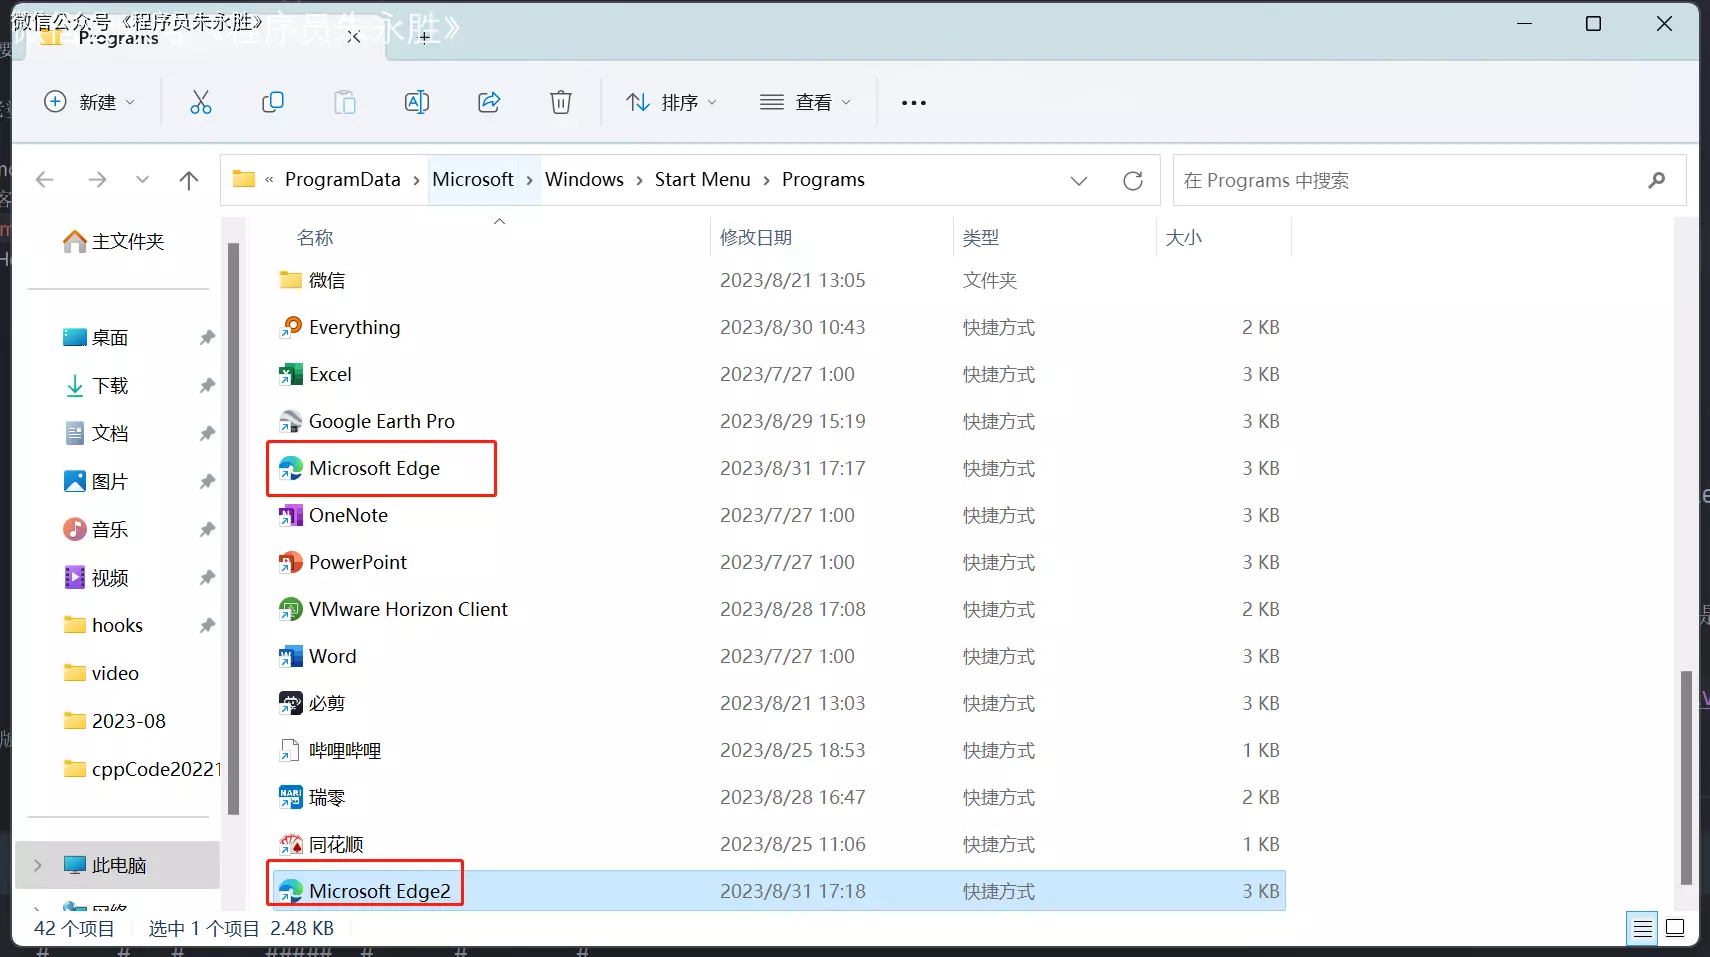Click the Cut scissors icon in toolbar
Screen dimensions: 1710x957
pos(201,102)
